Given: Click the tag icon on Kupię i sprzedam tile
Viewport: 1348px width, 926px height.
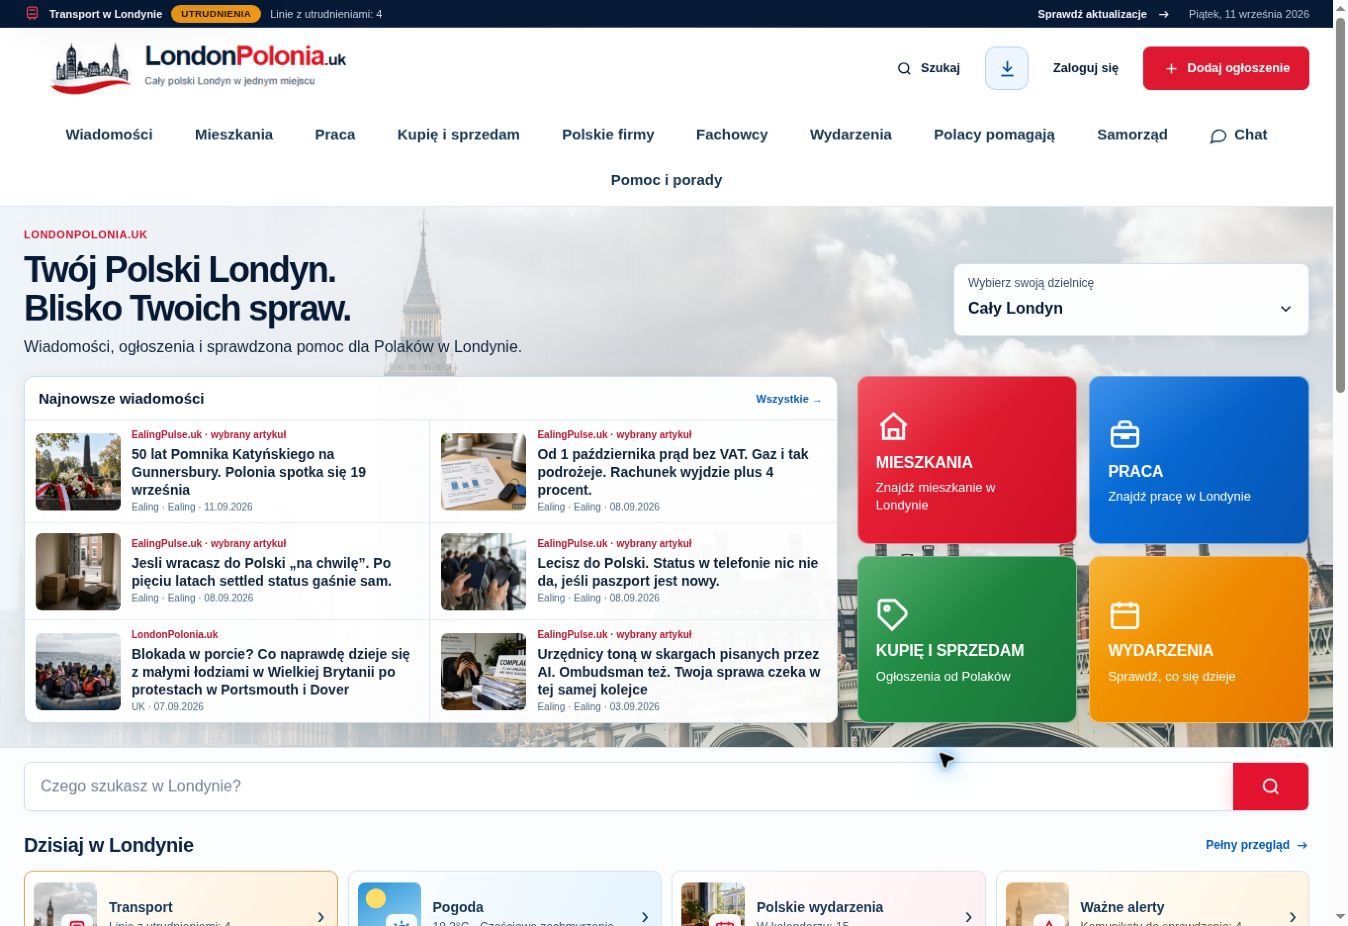Looking at the screenshot, I should (892, 614).
